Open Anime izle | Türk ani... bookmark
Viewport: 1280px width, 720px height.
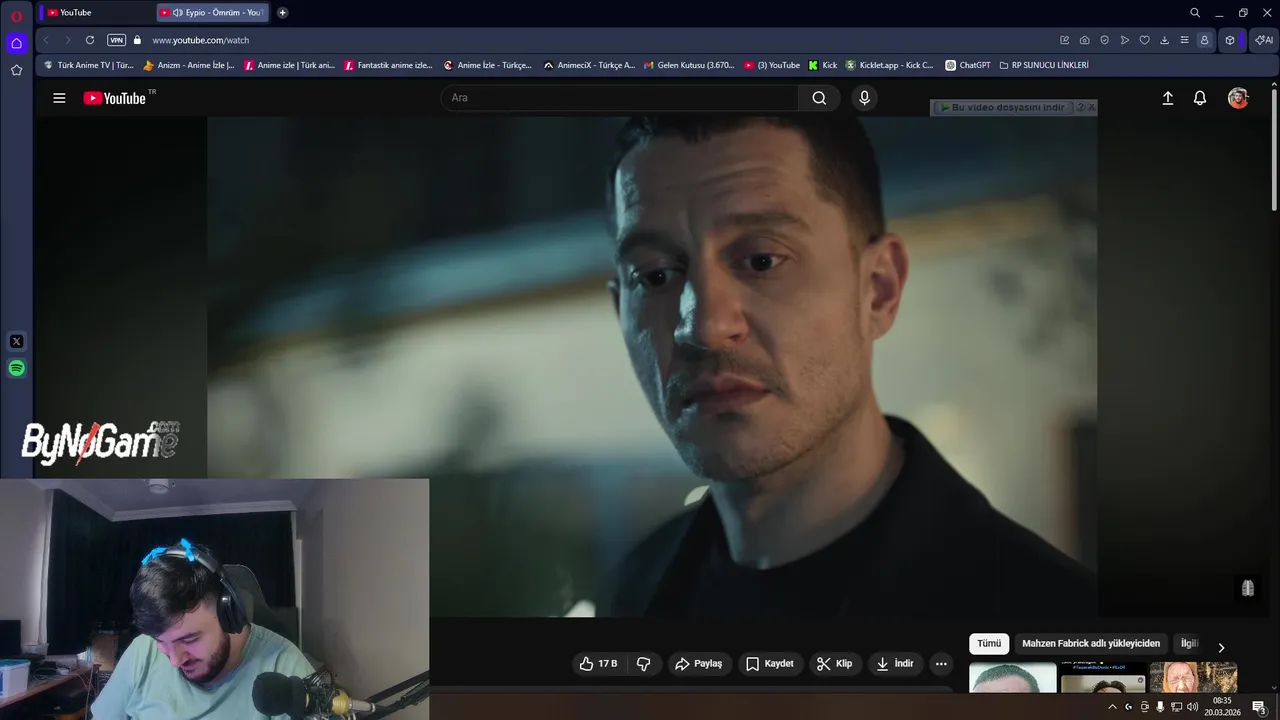pyautogui.click(x=290, y=65)
